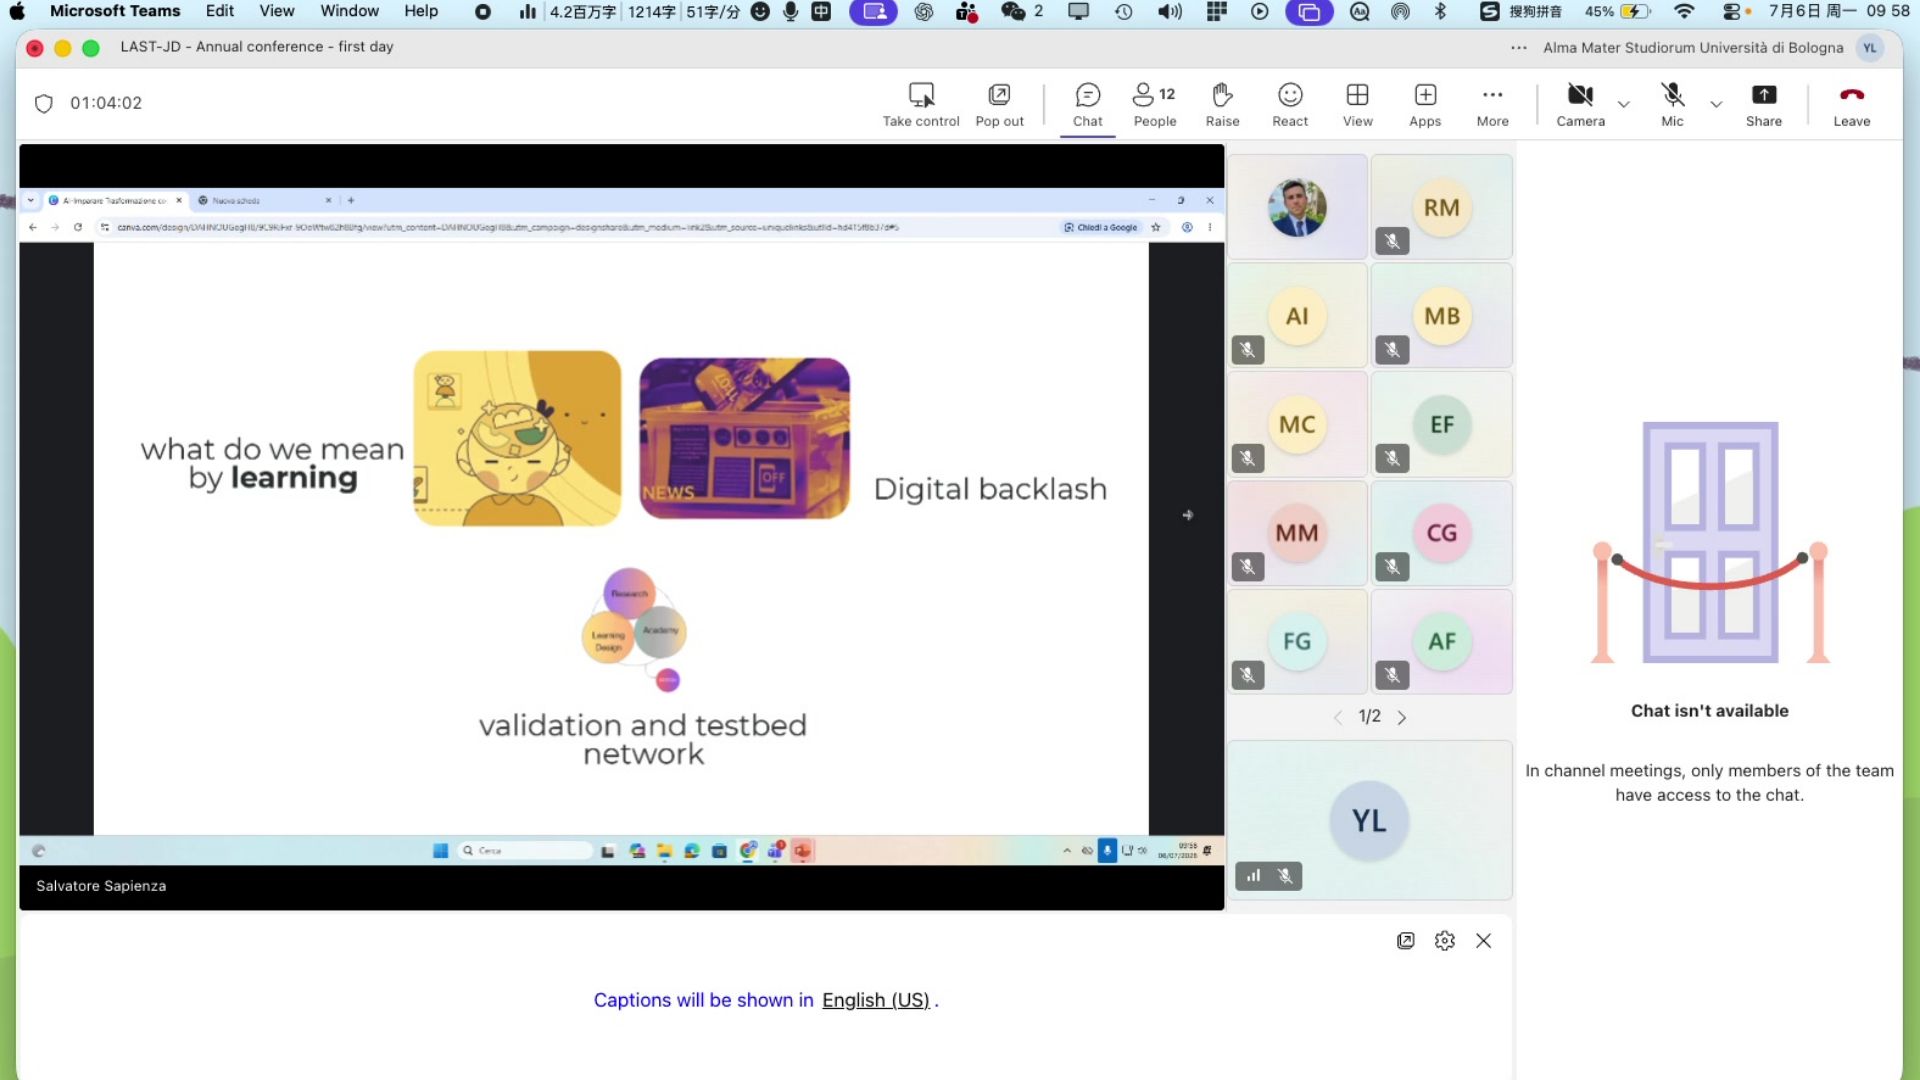
Task: Click muted mic icon on MB tile
Action: click(1391, 350)
